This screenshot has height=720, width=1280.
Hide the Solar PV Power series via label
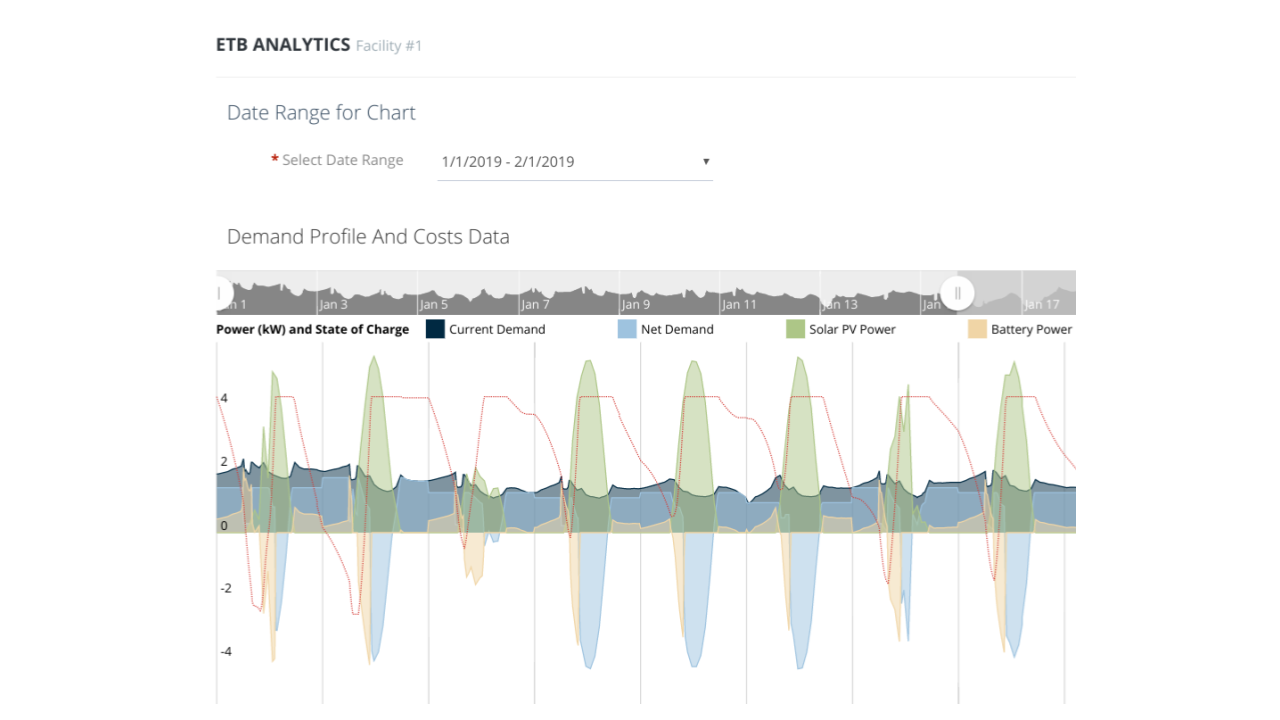[x=852, y=329]
